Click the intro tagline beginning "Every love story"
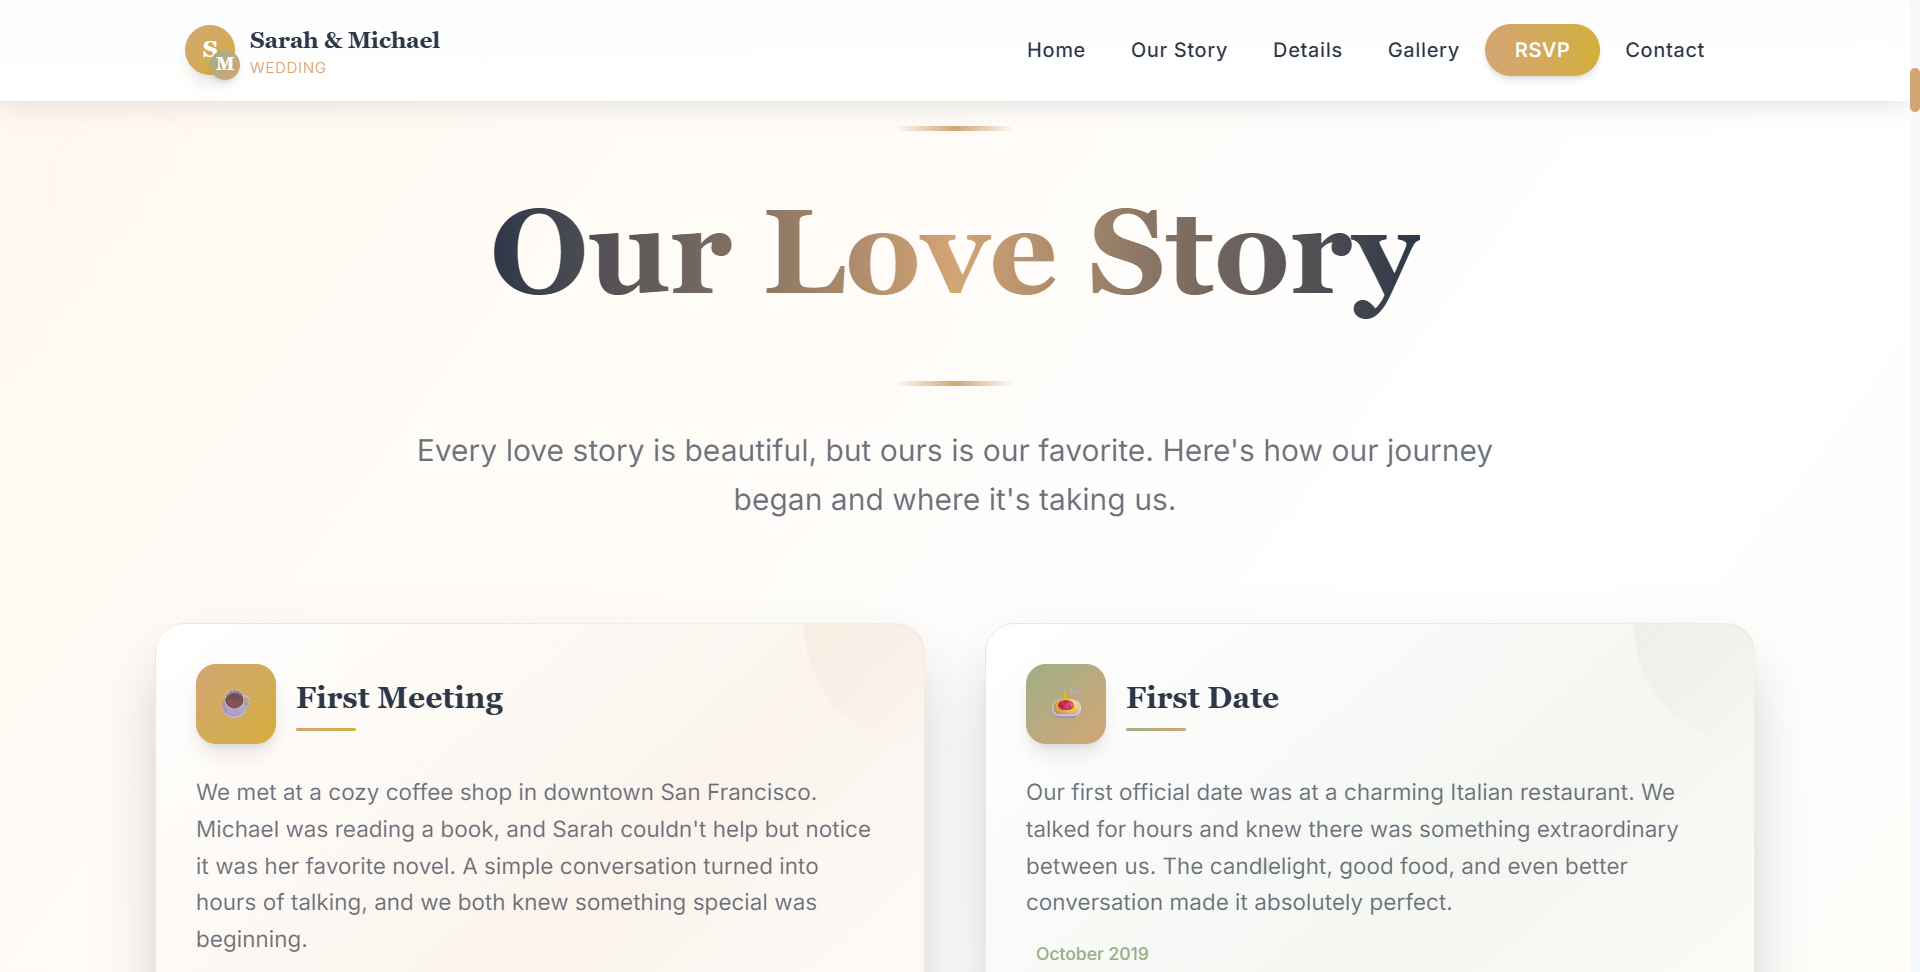 (x=955, y=475)
